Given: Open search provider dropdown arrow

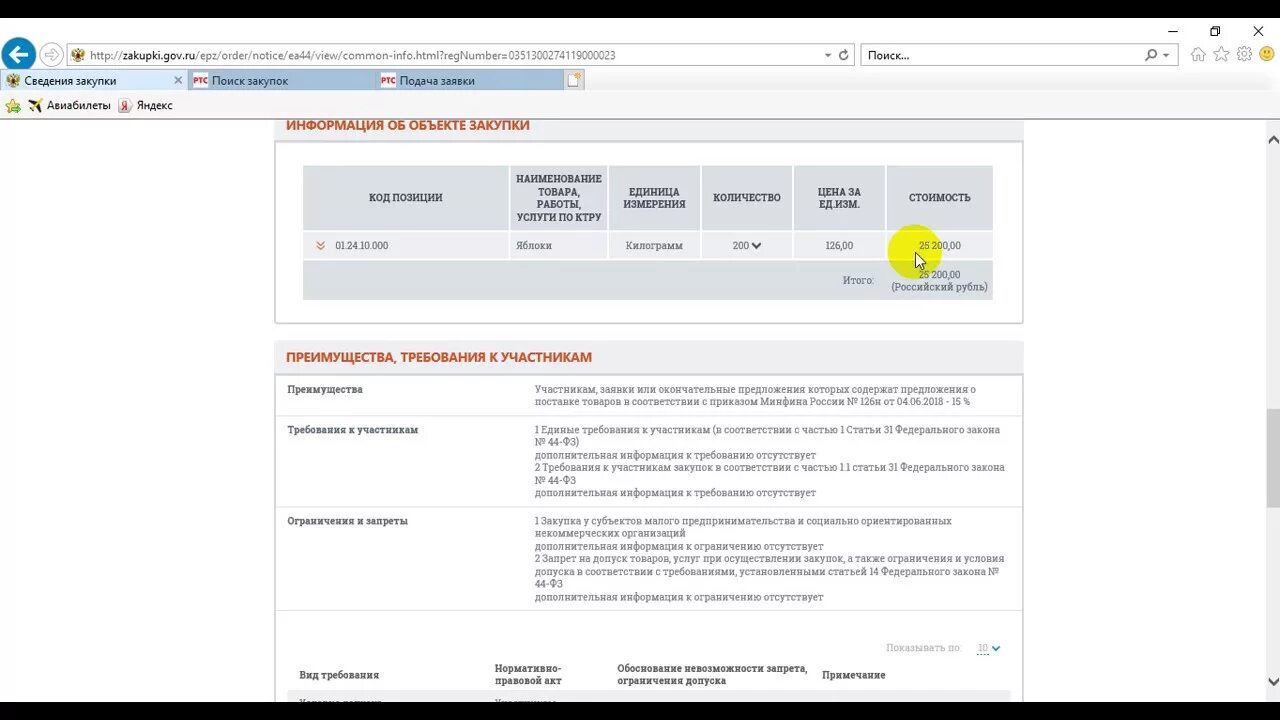Looking at the screenshot, I should (x=1166, y=55).
